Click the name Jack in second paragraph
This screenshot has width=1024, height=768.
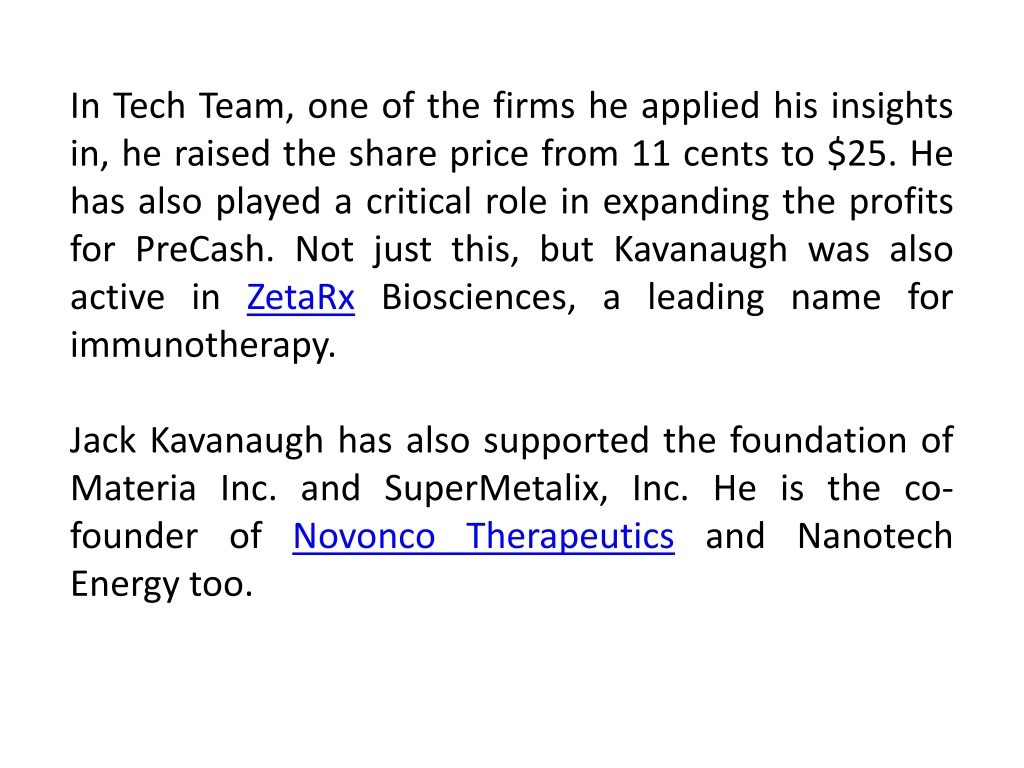tap(103, 440)
